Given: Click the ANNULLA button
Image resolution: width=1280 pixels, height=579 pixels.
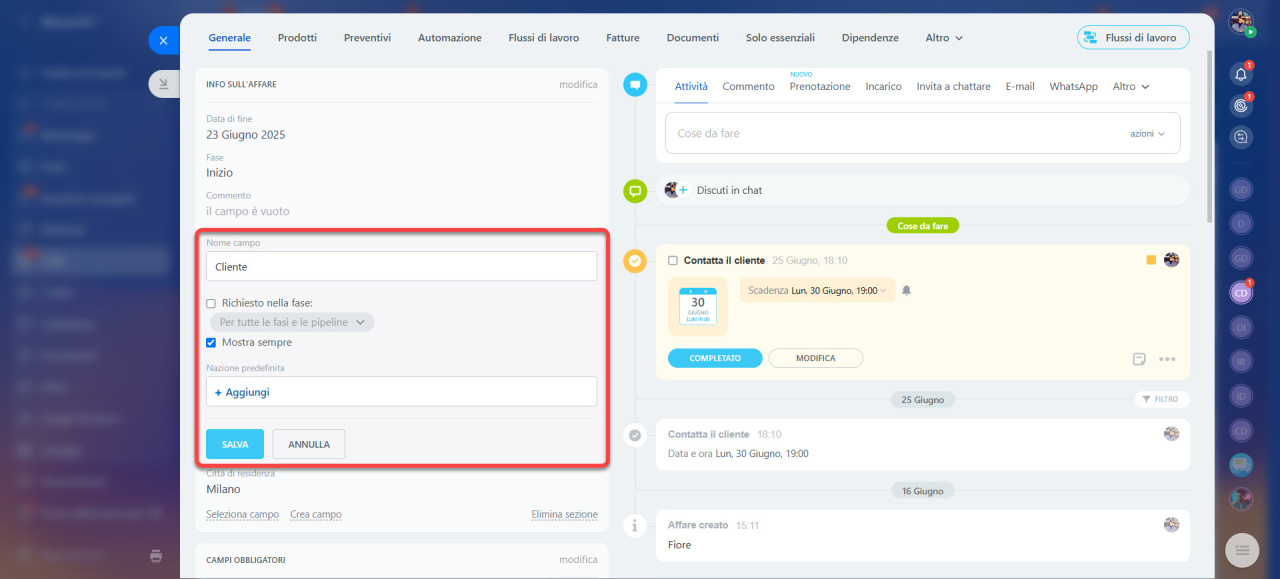Looking at the screenshot, I should [309, 444].
